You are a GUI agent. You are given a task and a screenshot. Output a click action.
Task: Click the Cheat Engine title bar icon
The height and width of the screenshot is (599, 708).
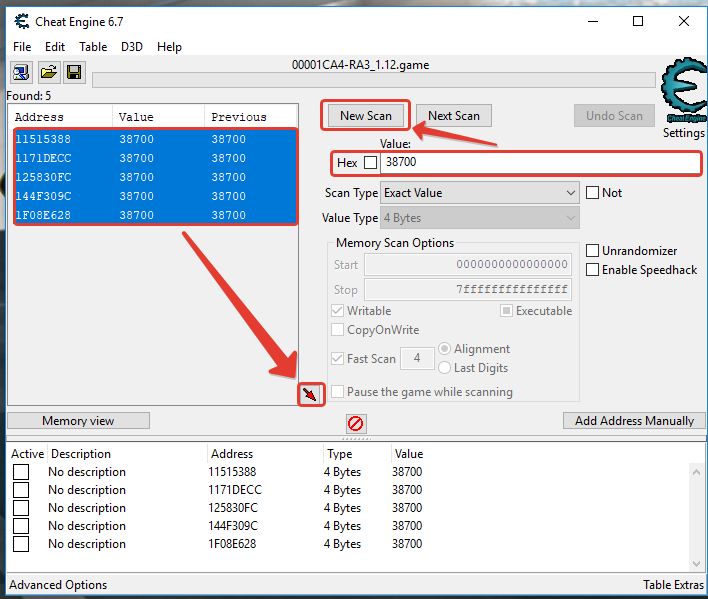click(20, 21)
